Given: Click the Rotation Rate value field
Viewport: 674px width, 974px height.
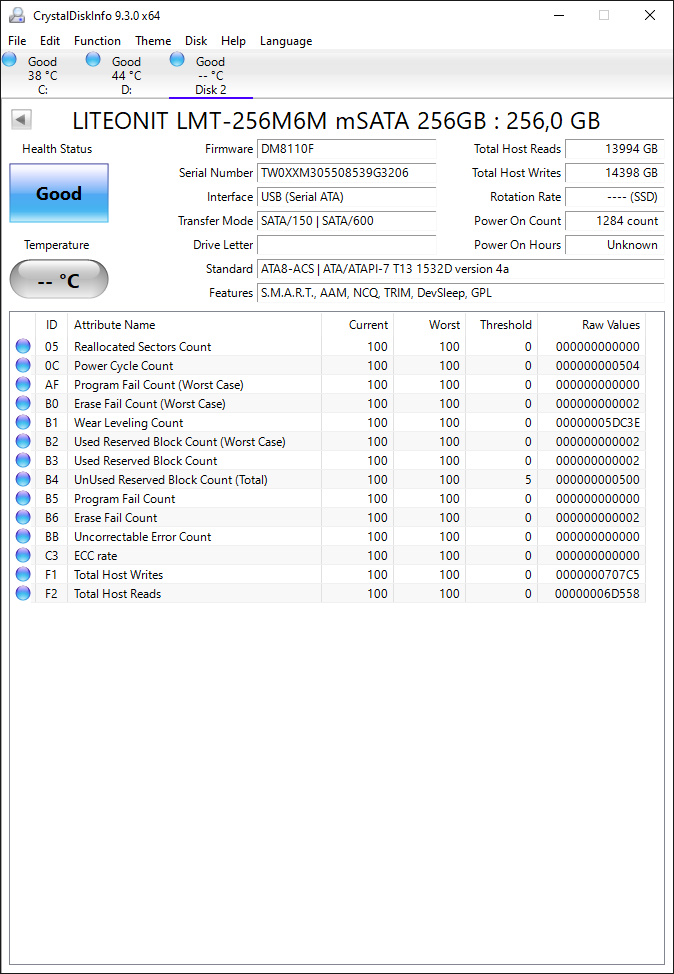Looking at the screenshot, I should point(615,197).
